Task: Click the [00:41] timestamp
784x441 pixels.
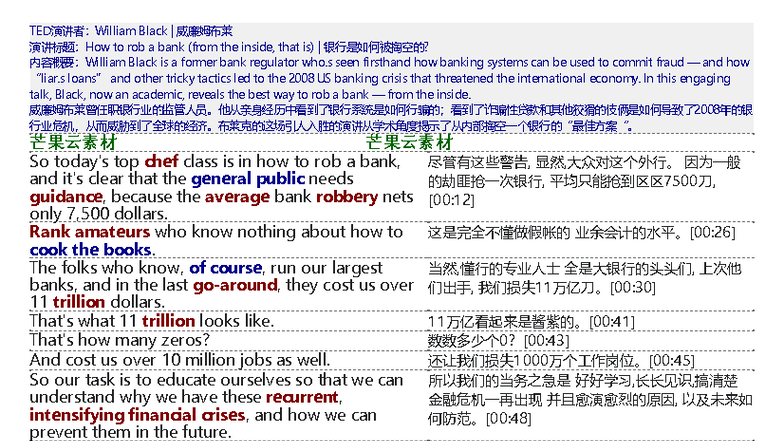Action: coord(612,322)
